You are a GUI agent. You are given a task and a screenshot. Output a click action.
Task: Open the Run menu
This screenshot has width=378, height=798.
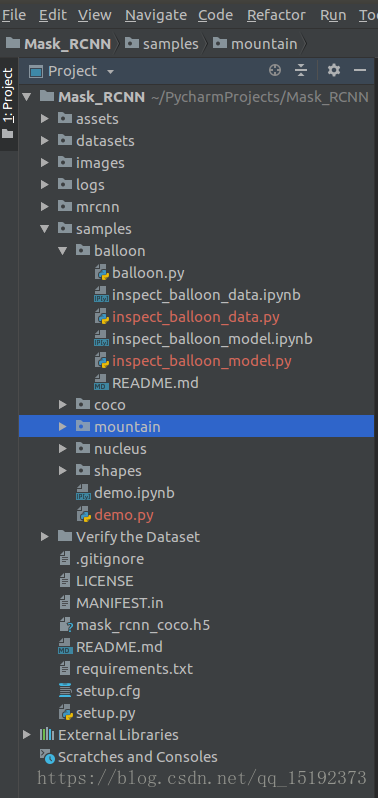pos(333,15)
